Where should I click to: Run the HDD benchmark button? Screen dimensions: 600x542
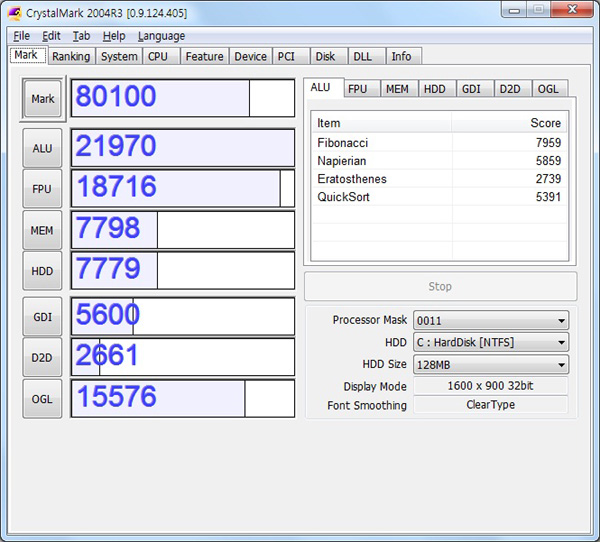pyautogui.click(x=42, y=271)
